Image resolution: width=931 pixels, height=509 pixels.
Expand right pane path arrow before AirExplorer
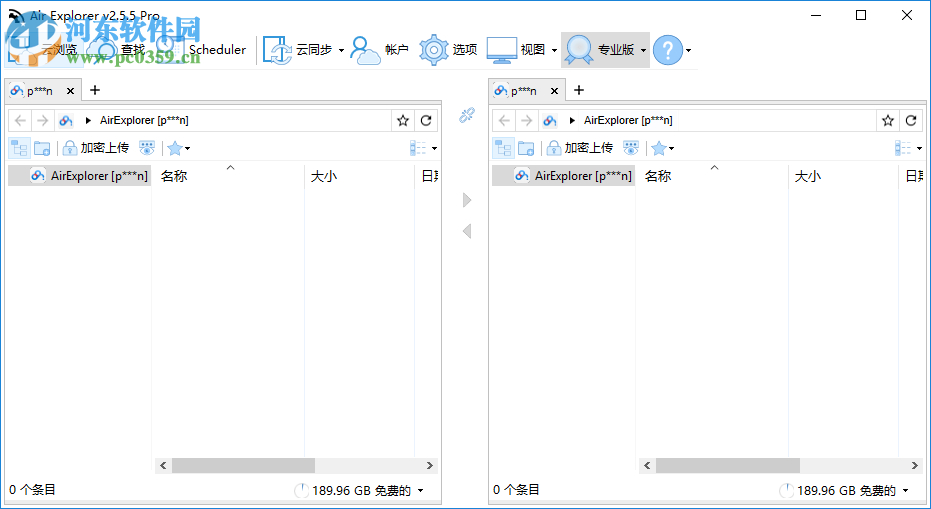(572, 121)
